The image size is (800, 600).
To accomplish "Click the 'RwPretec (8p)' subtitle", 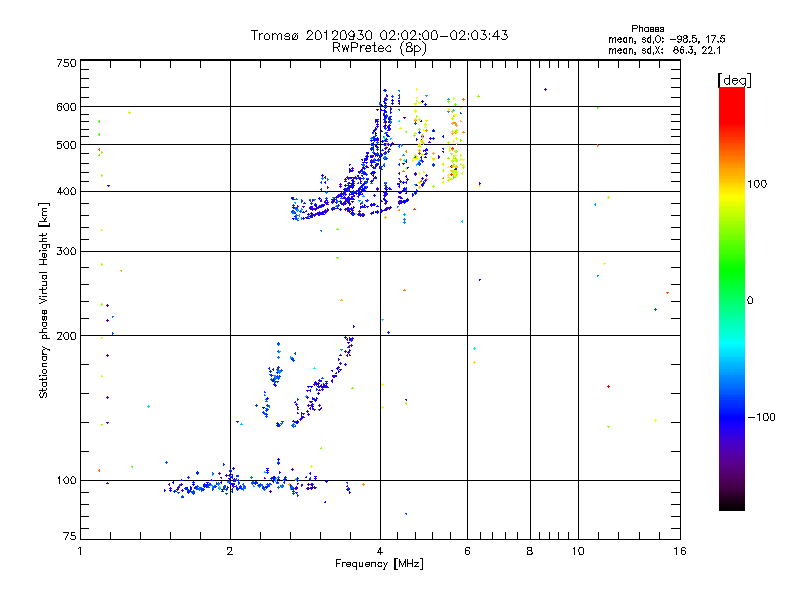I will pos(379,48).
